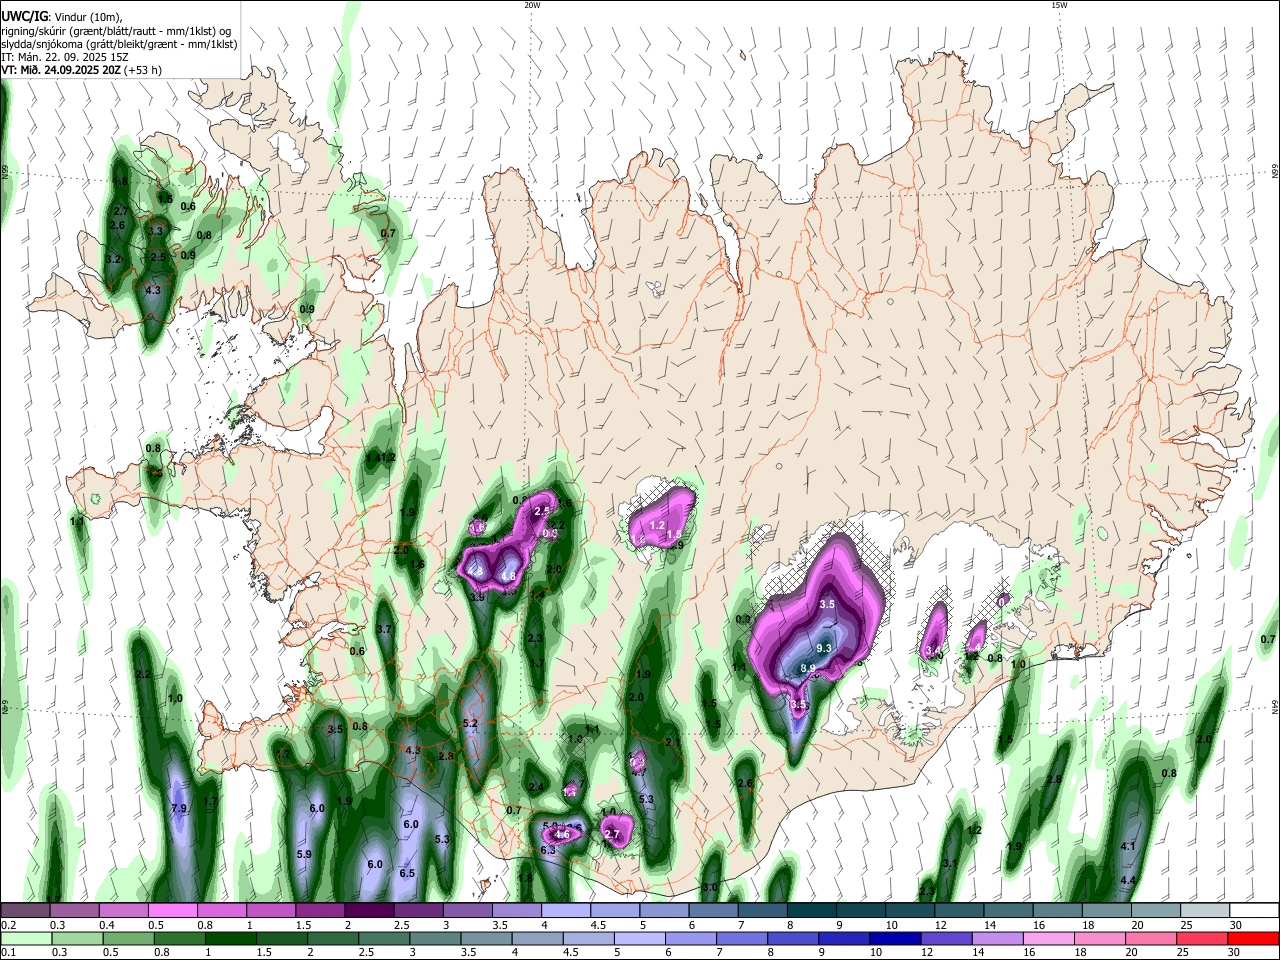Click the 4.1 rain value offshore southeast
This screenshot has width=1280, height=960.
1128,846
